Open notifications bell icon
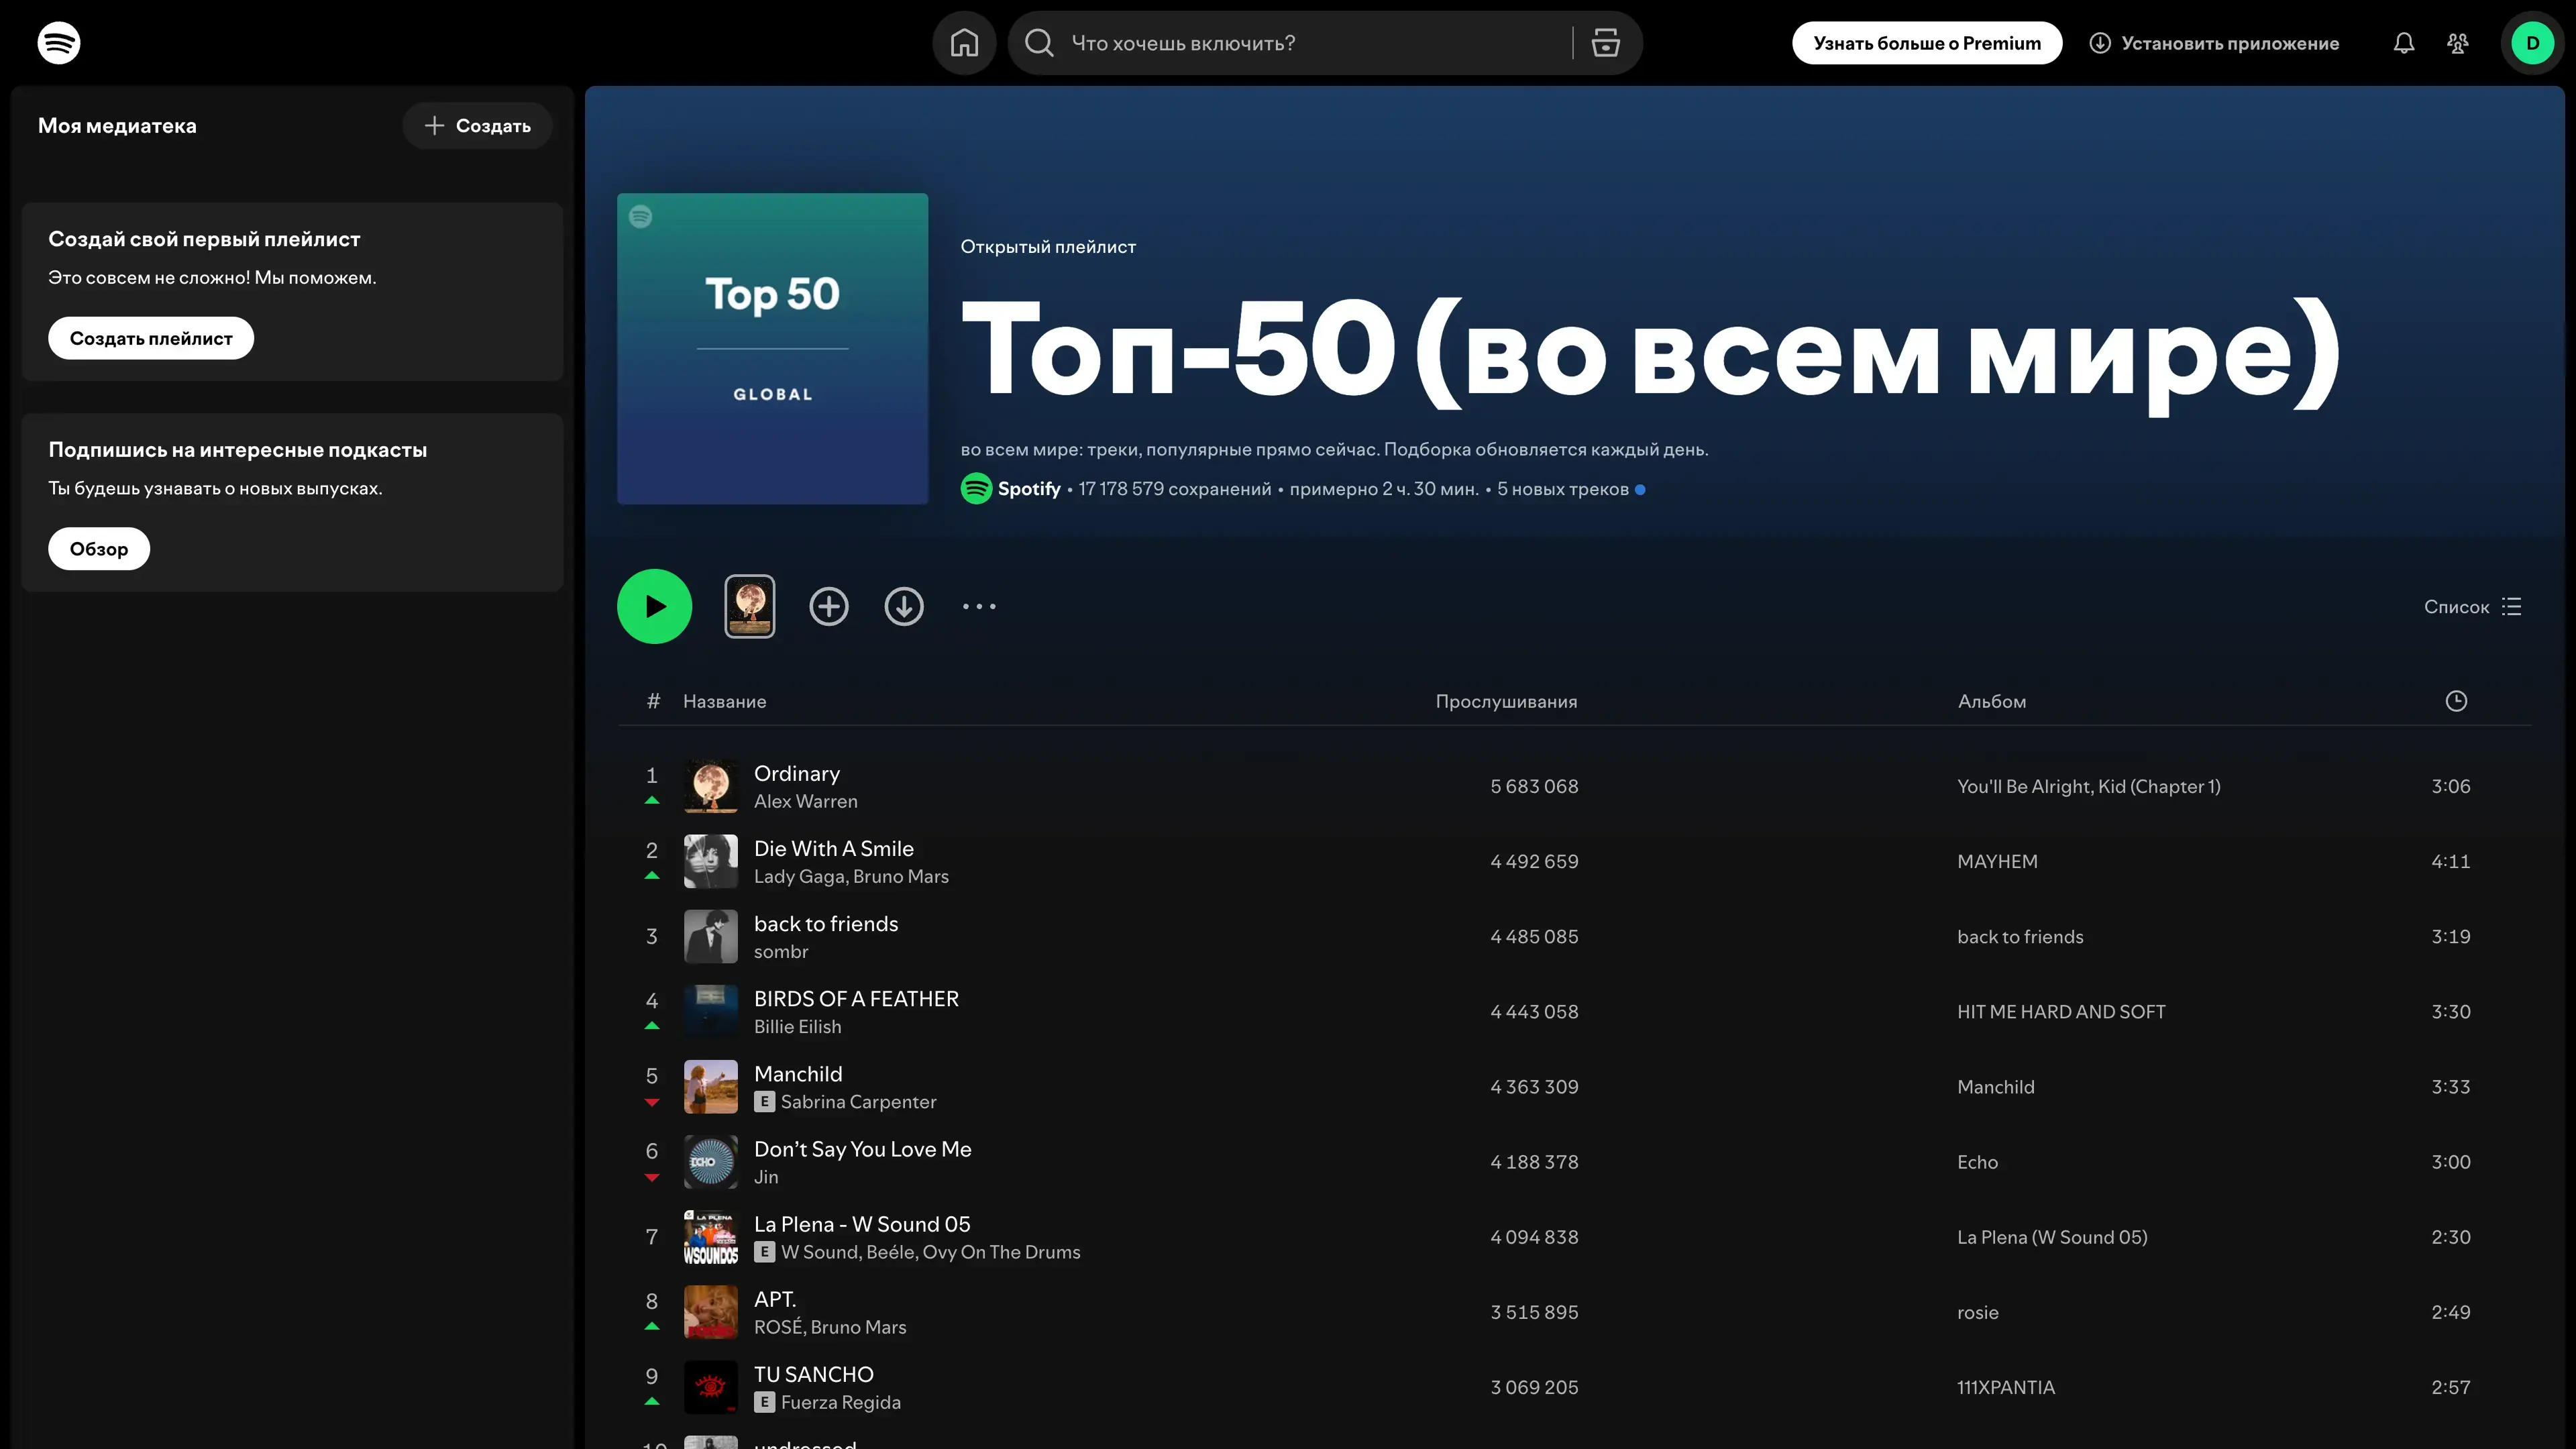The height and width of the screenshot is (1449, 2576). [2403, 43]
